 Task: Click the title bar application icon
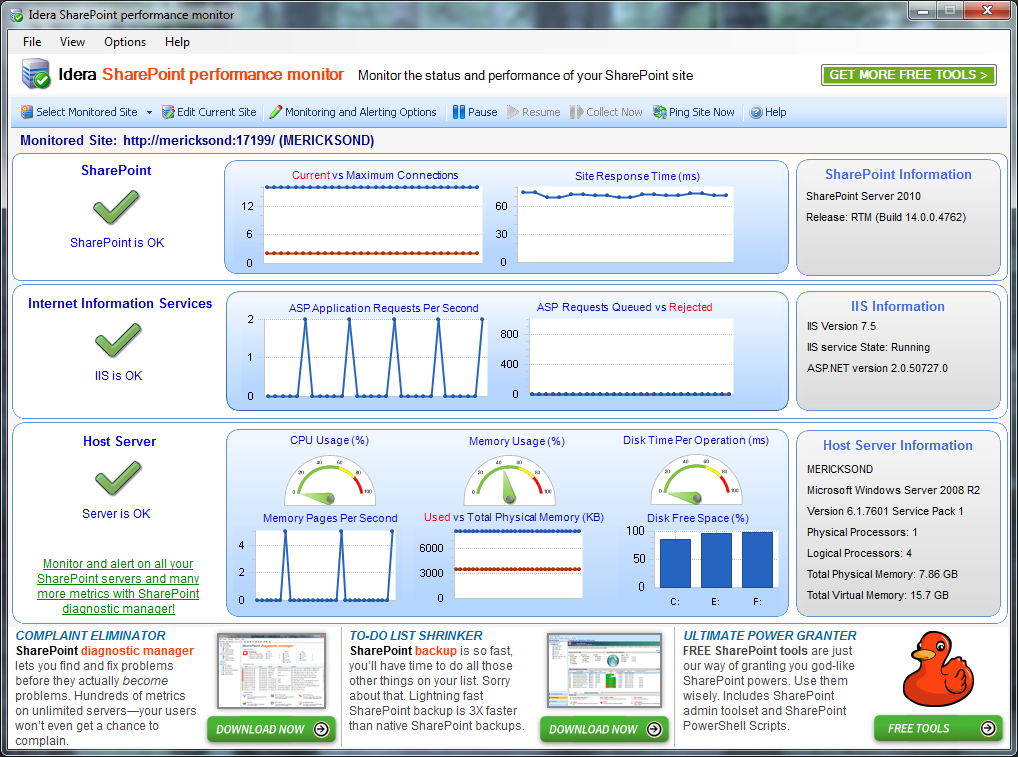point(18,15)
